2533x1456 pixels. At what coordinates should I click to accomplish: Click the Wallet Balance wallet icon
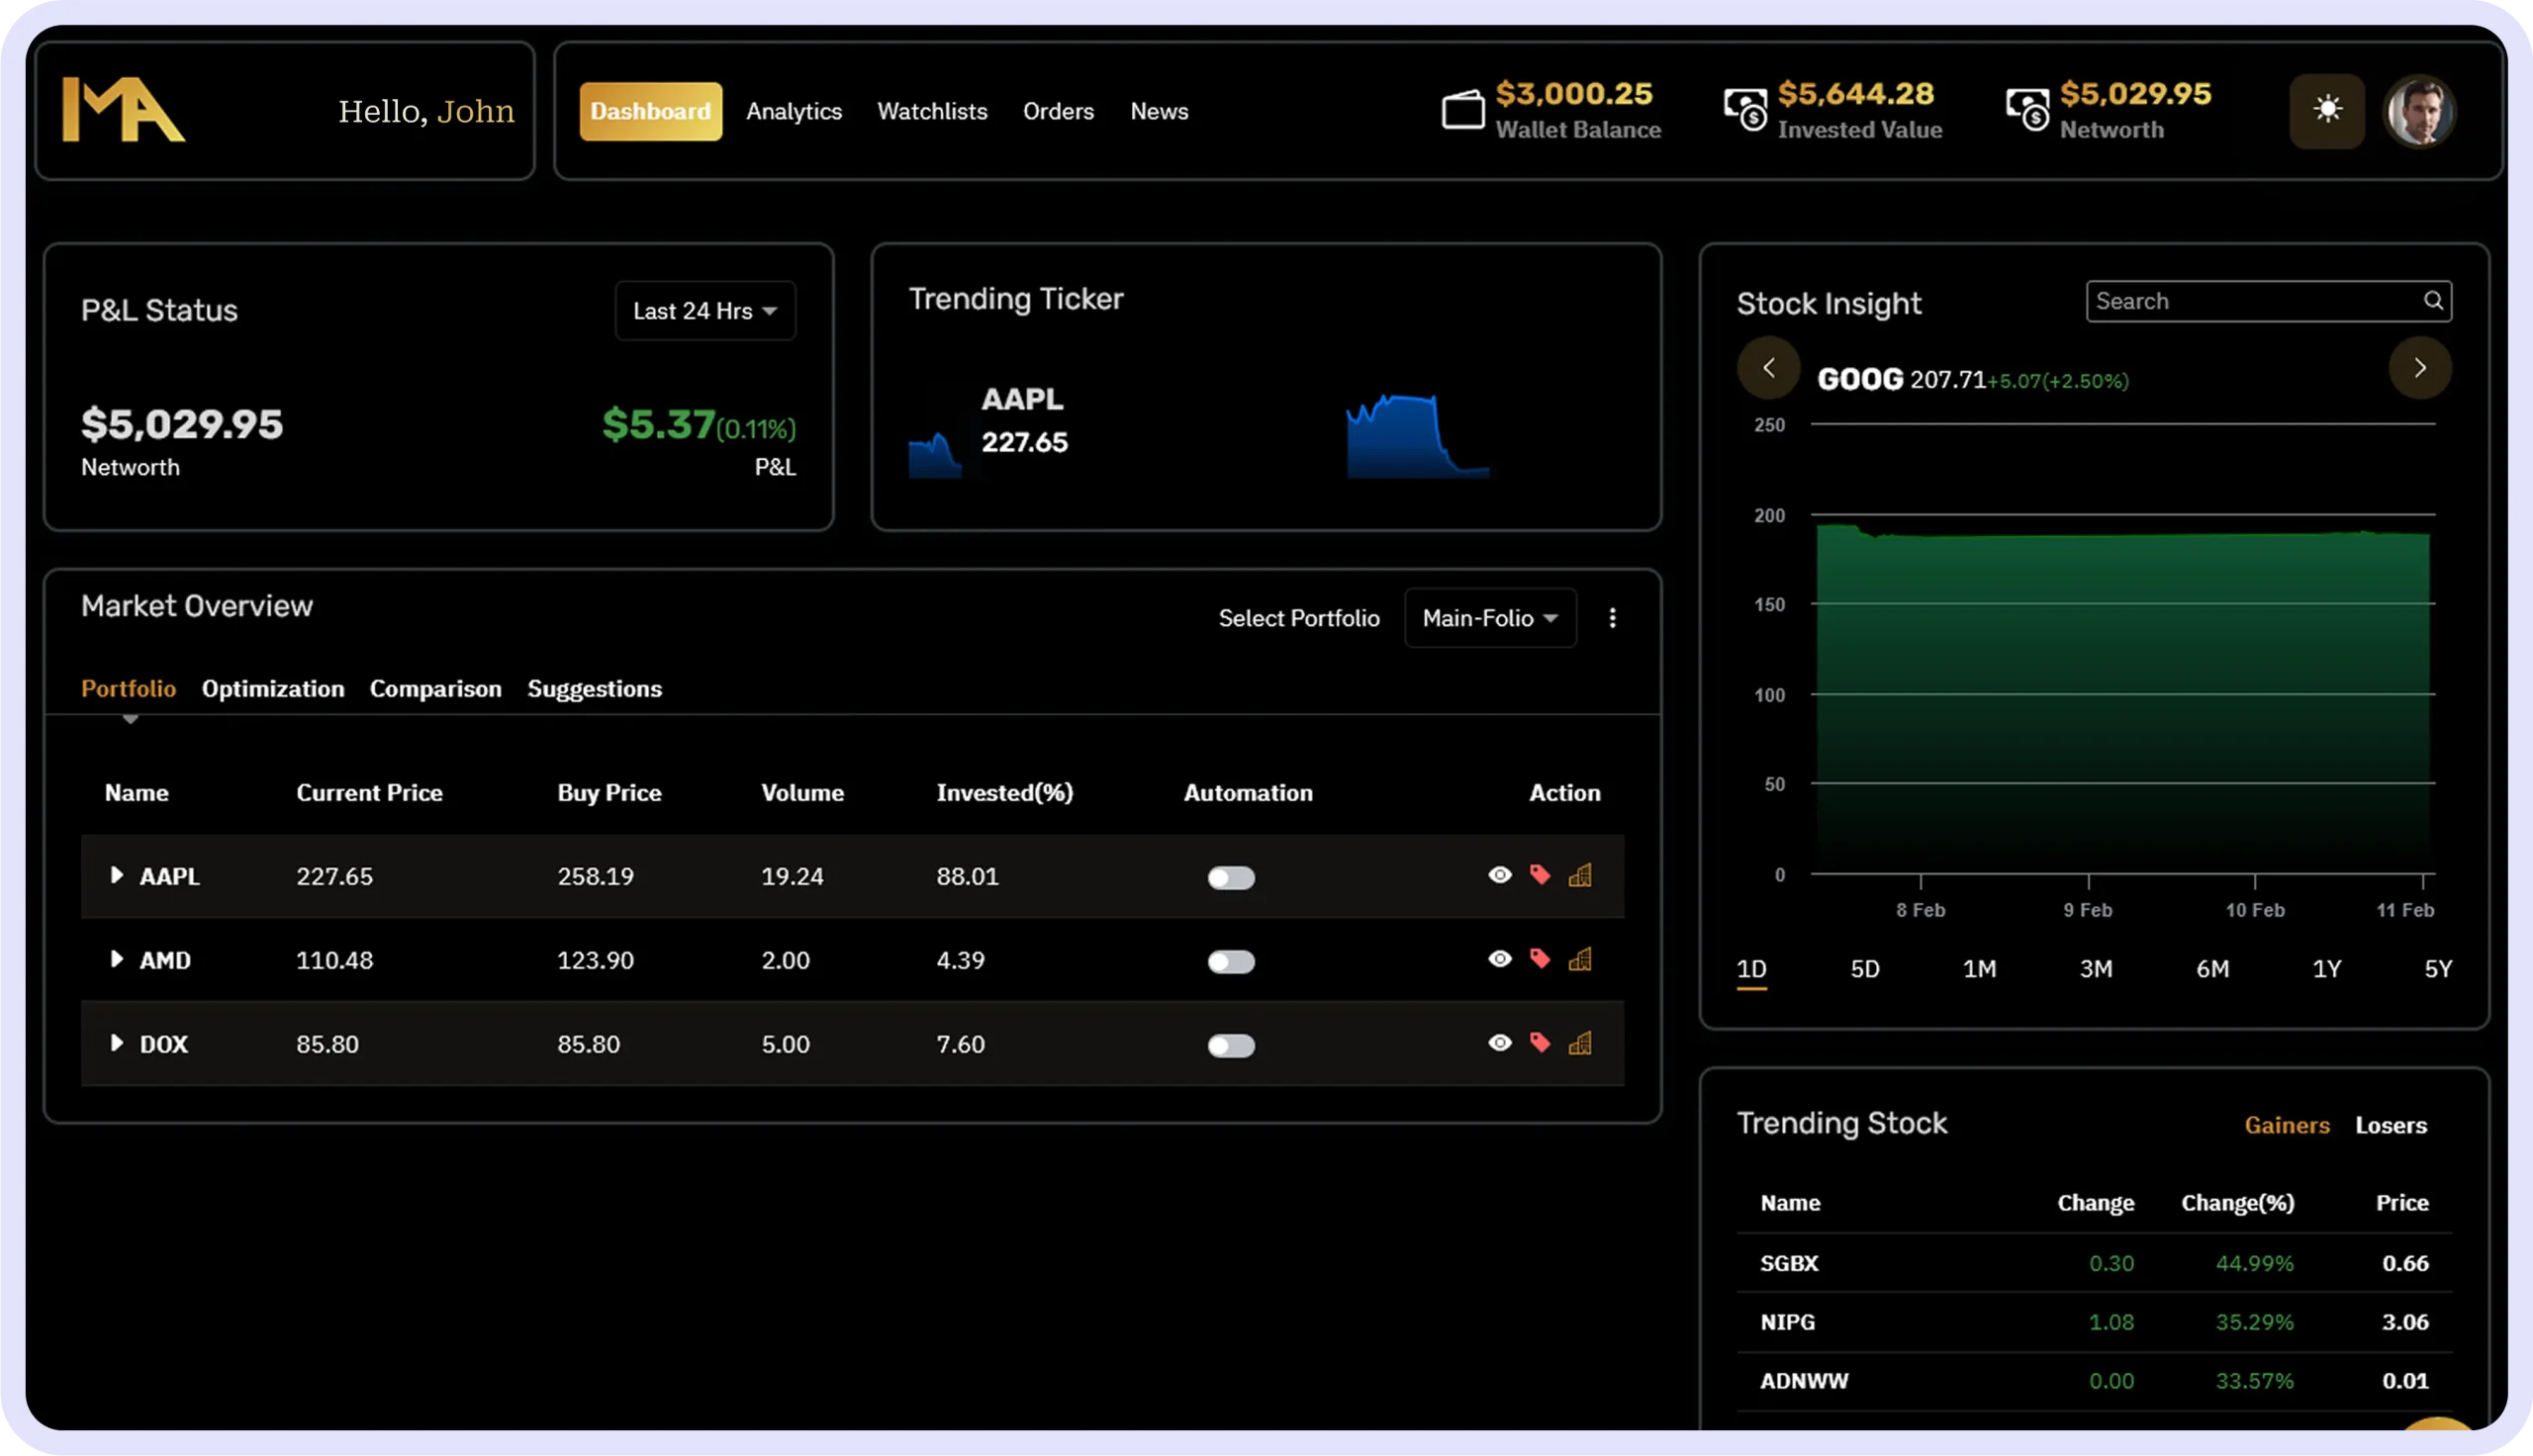tap(1462, 110)
